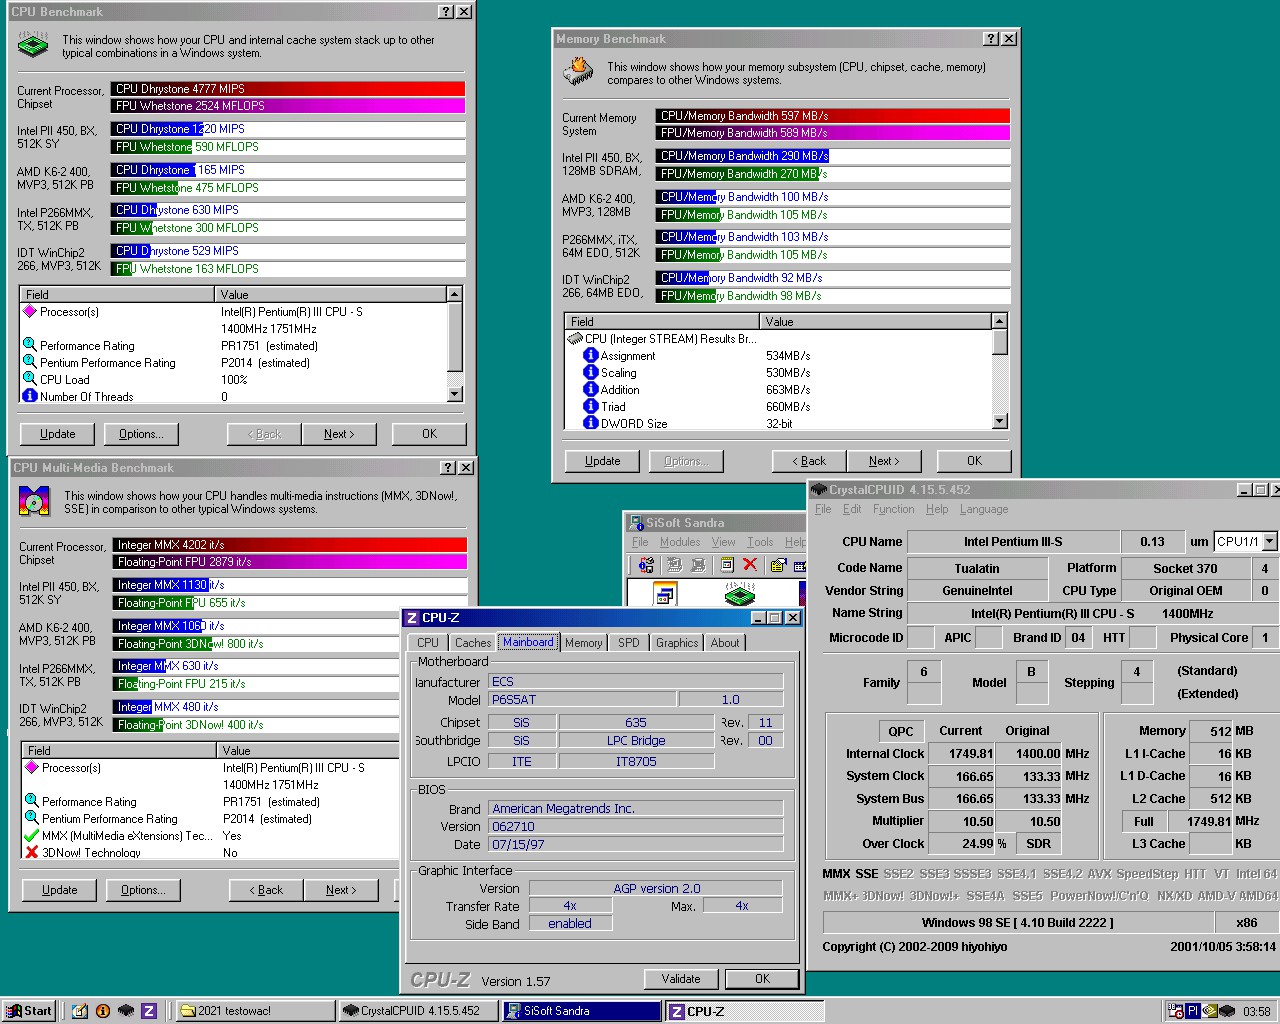Switch to CrystalCPUID 4.15.5.452 taskbar button
1280x1024 pixels.
(418, 1011)
